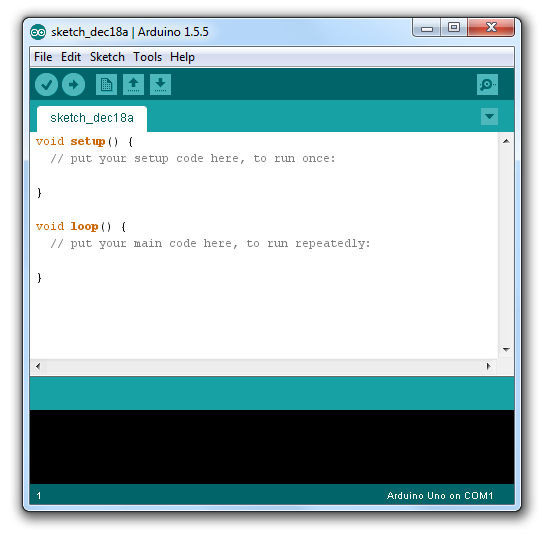Click the vertical scrollbar down arrow
542x534 pixels.
pos(506,350)
